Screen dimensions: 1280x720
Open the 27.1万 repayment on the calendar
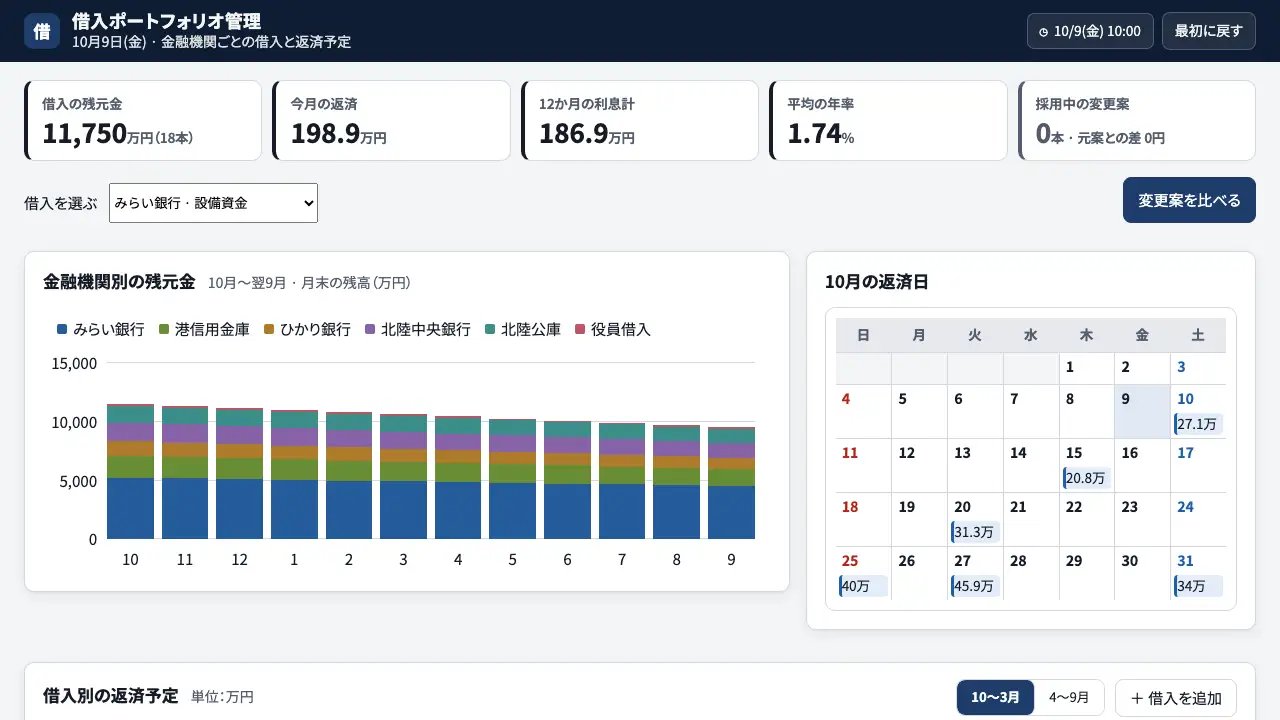click(1198, 424)
